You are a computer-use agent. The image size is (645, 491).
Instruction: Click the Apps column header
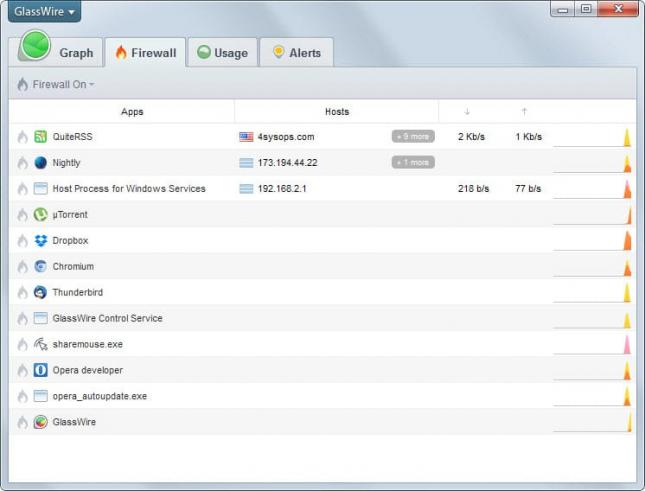coord(132,112)
